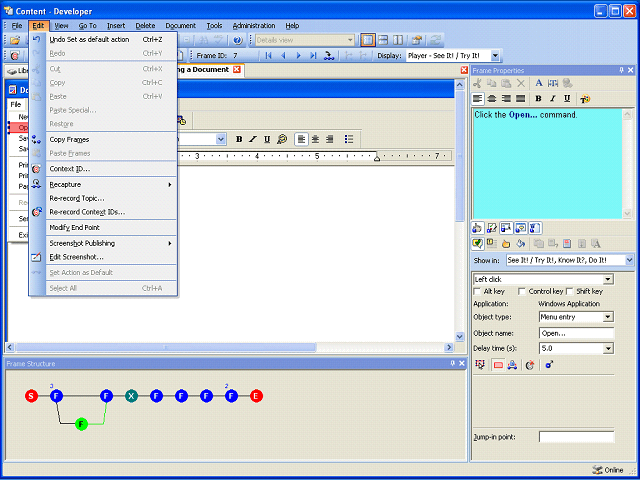Click the colorful template text icon
Image resolution: width=640 pixels, height=480 pixels.
(x=585, y=98)
